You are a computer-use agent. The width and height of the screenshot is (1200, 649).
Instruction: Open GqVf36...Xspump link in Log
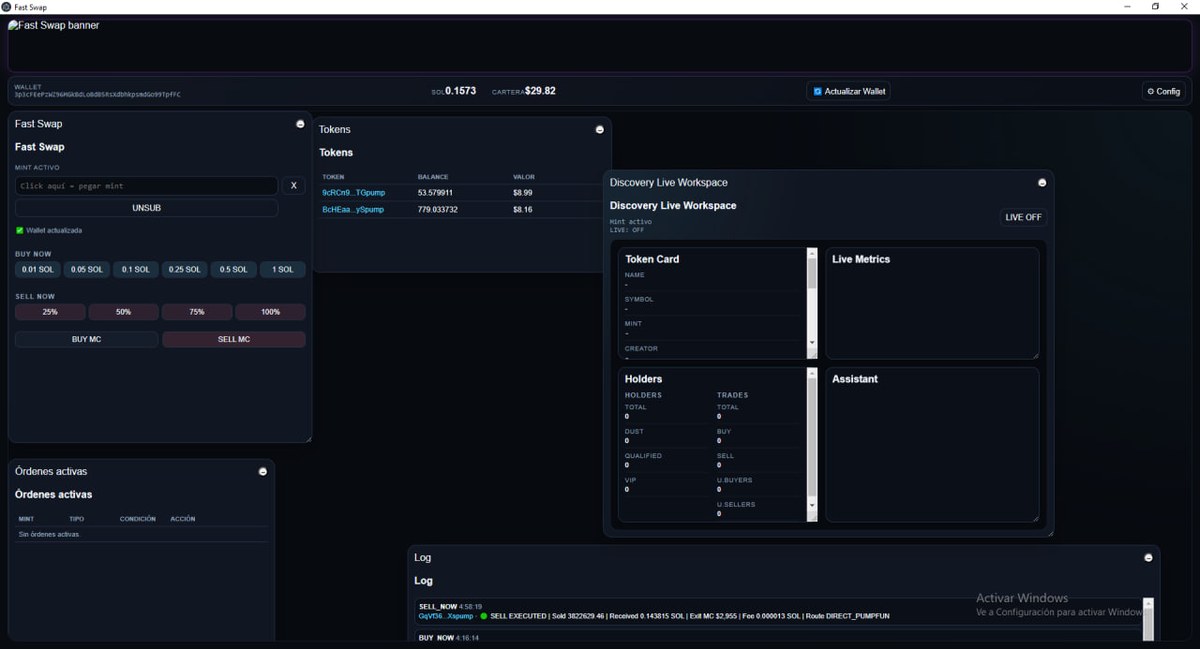pos(446,616)
